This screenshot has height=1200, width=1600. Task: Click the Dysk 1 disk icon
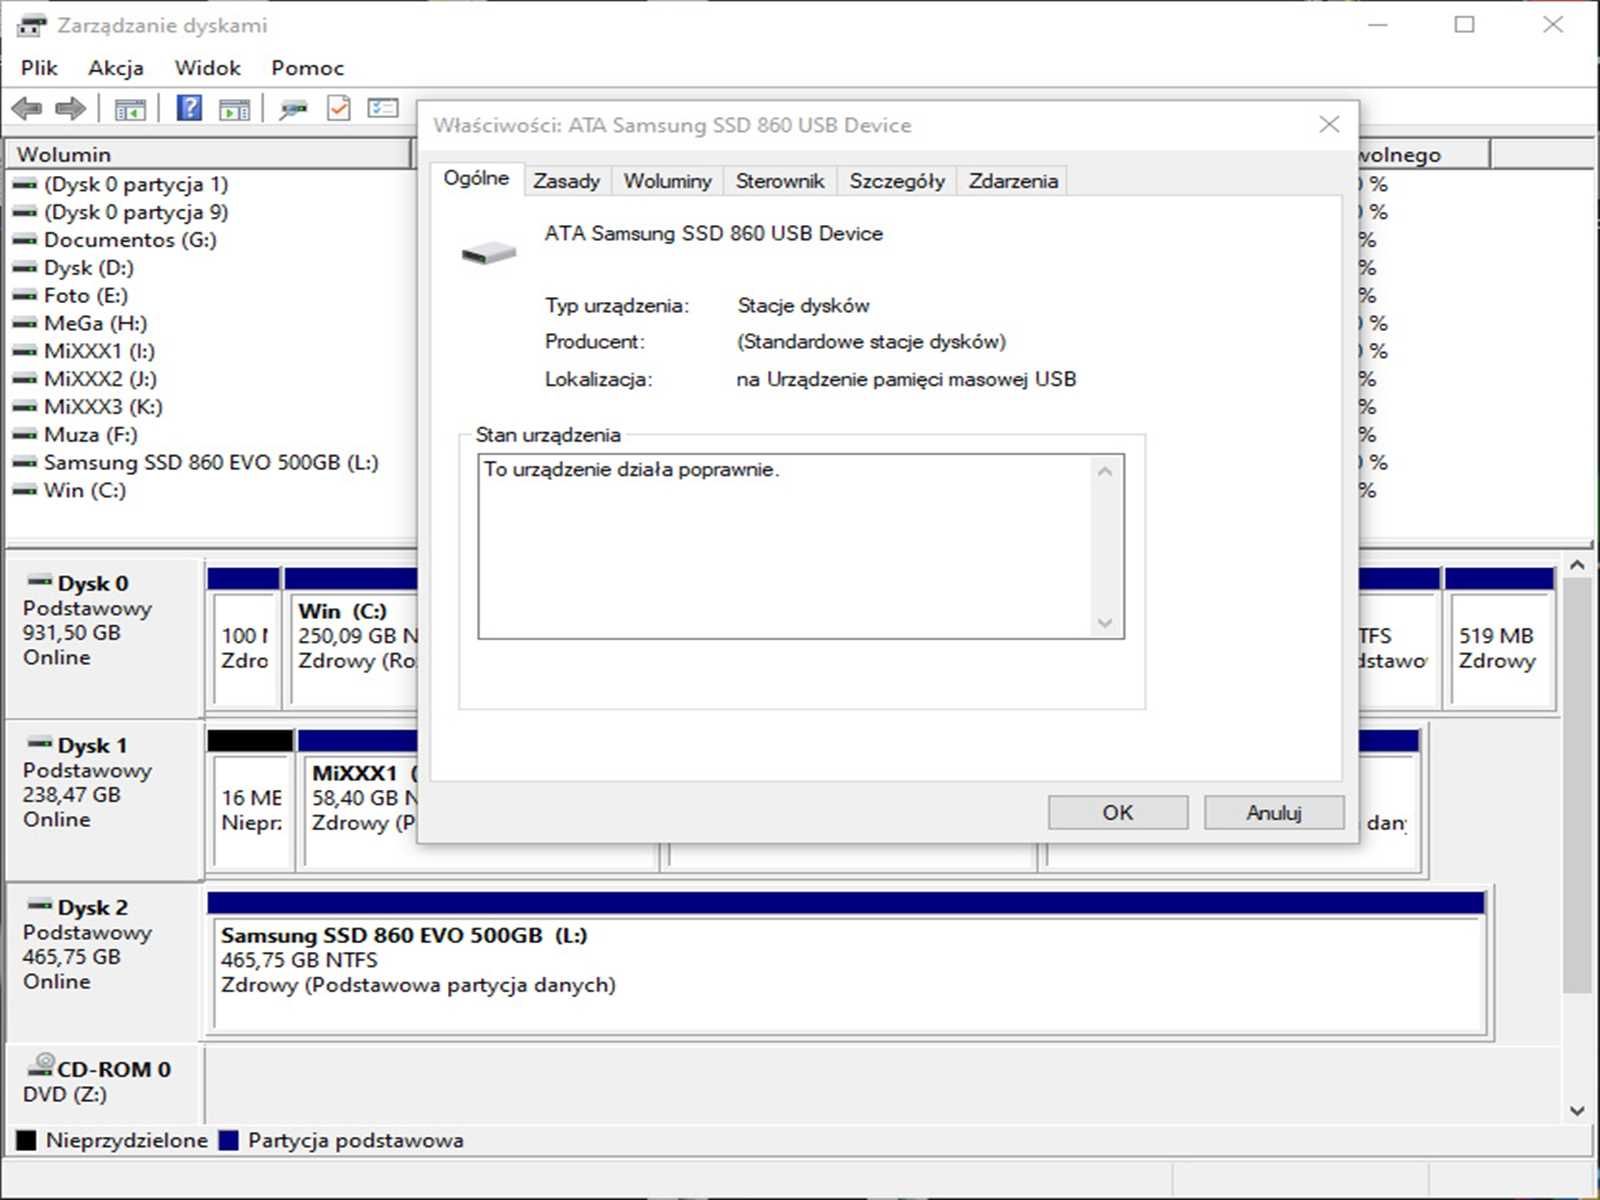[x=40, y=743]
